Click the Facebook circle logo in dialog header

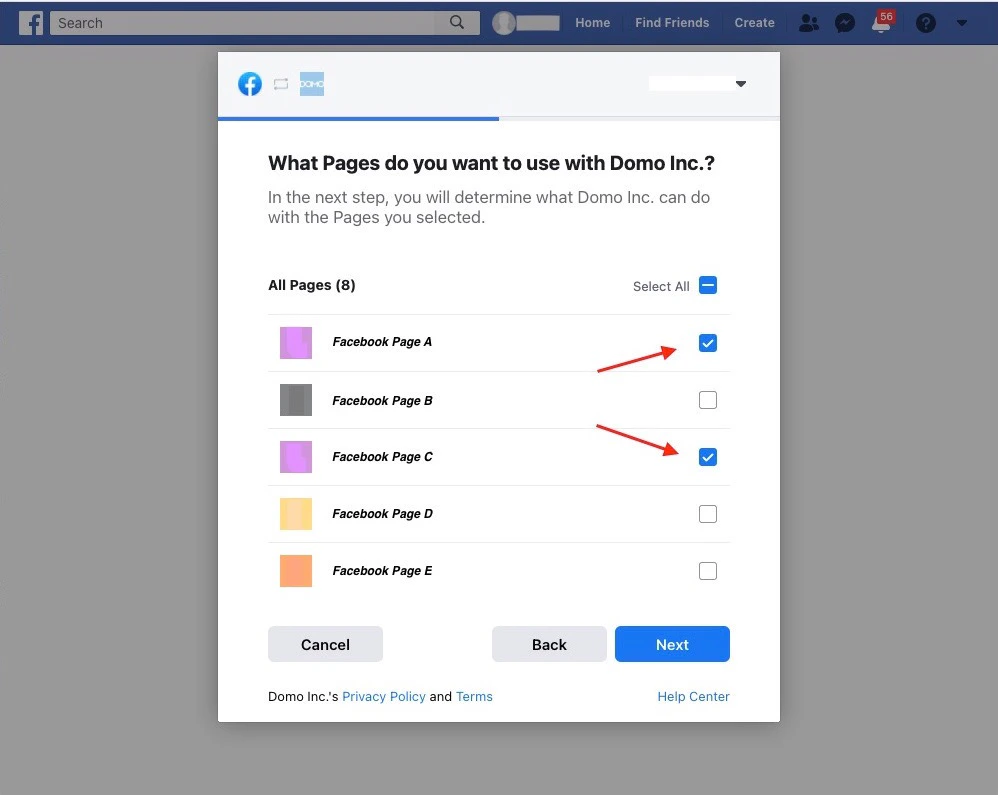click(x=250, y=83)
